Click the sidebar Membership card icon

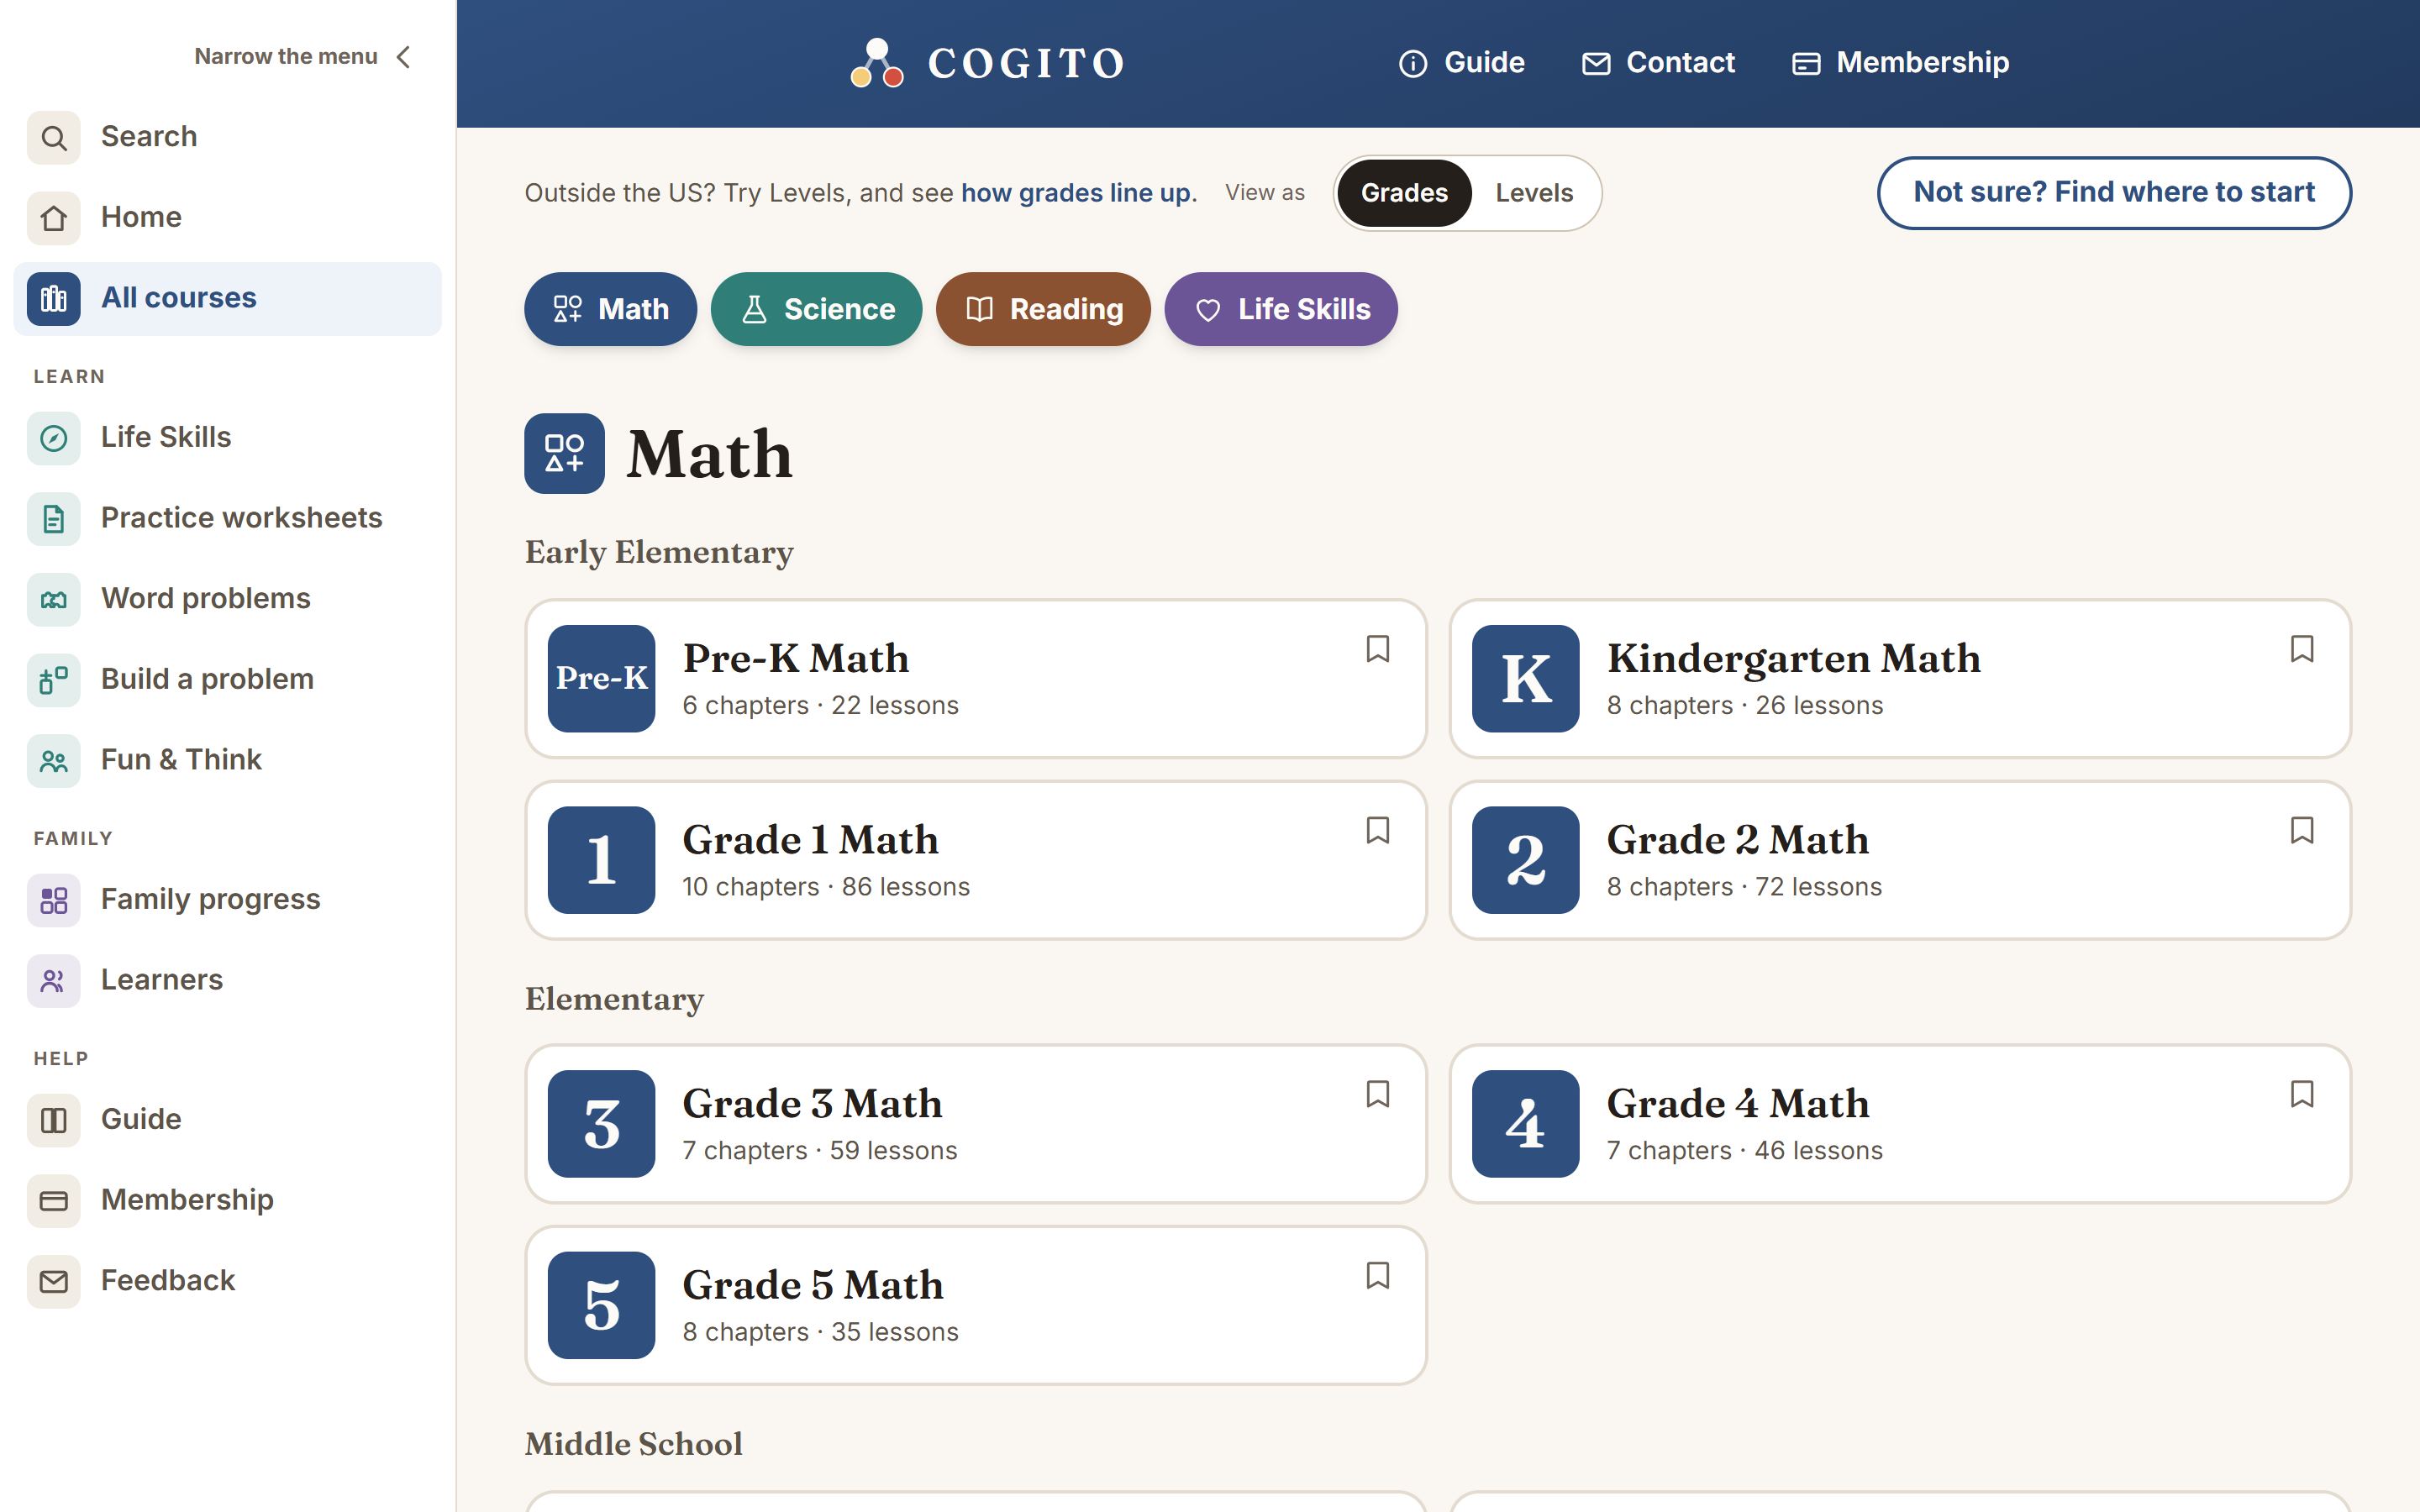(x=54, y=1201)
